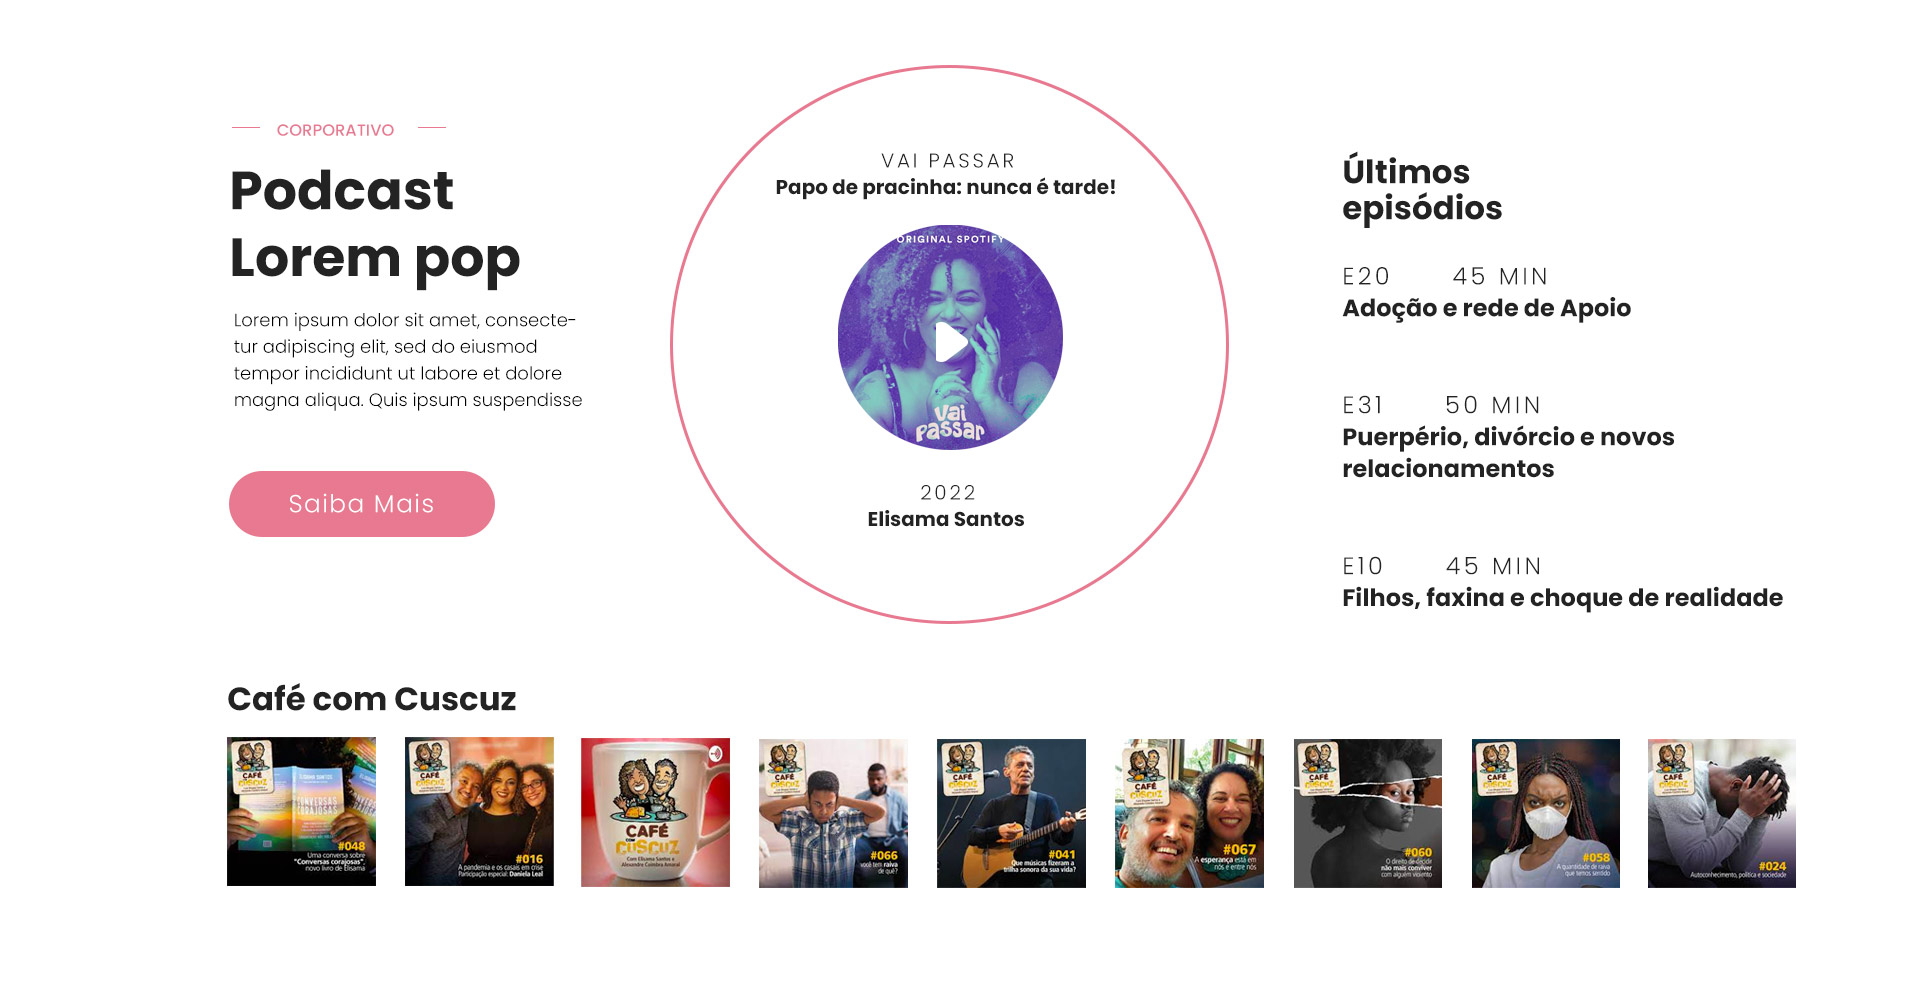This screenshot has height=982, width=1905.
Task: Select Café com Cuscuz thumbnail #016
Action: (x=479, y=812)
